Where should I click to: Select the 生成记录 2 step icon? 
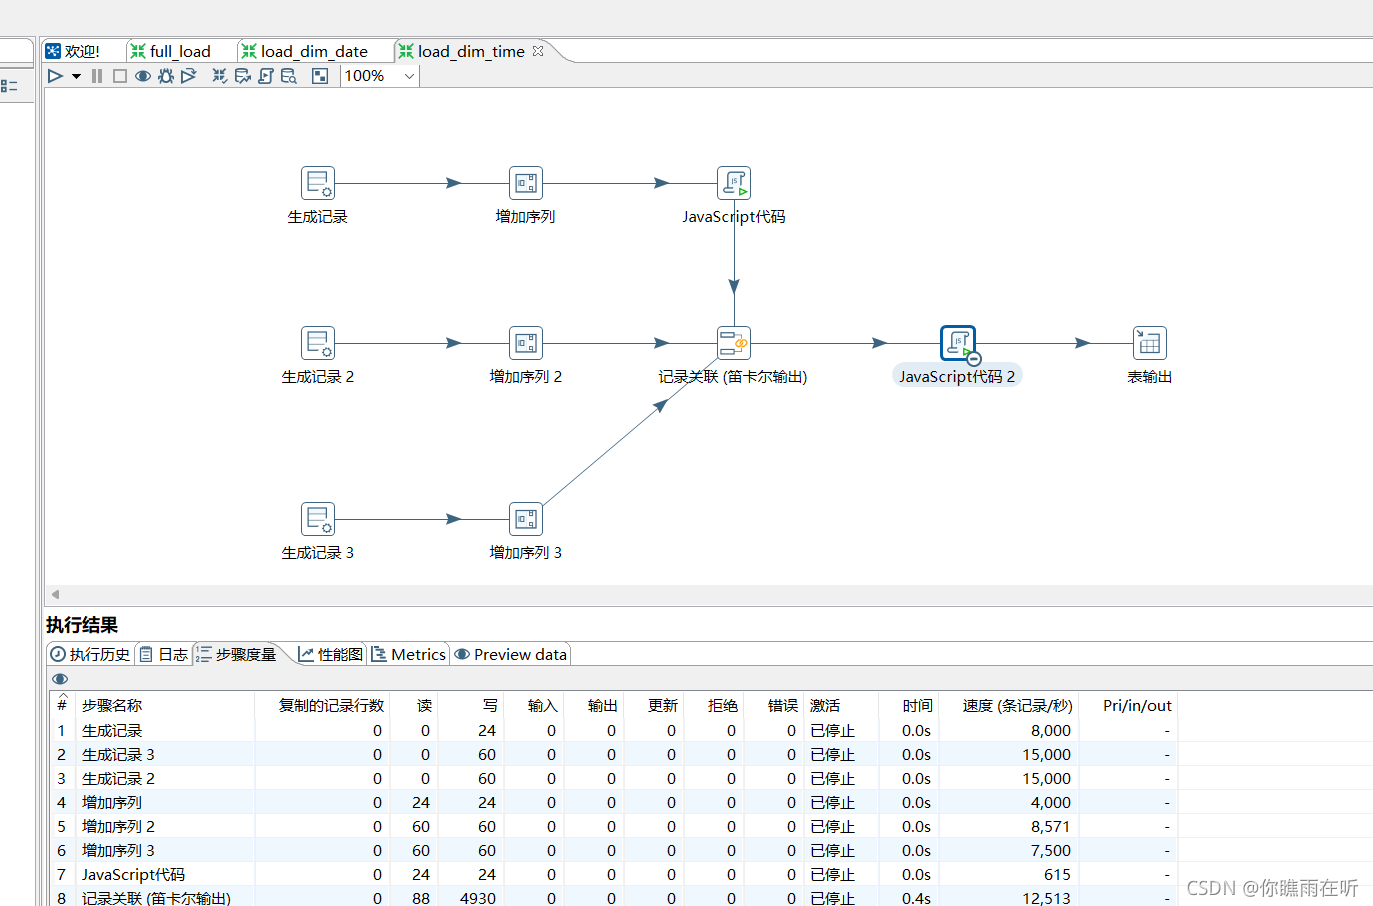[318, 343]
